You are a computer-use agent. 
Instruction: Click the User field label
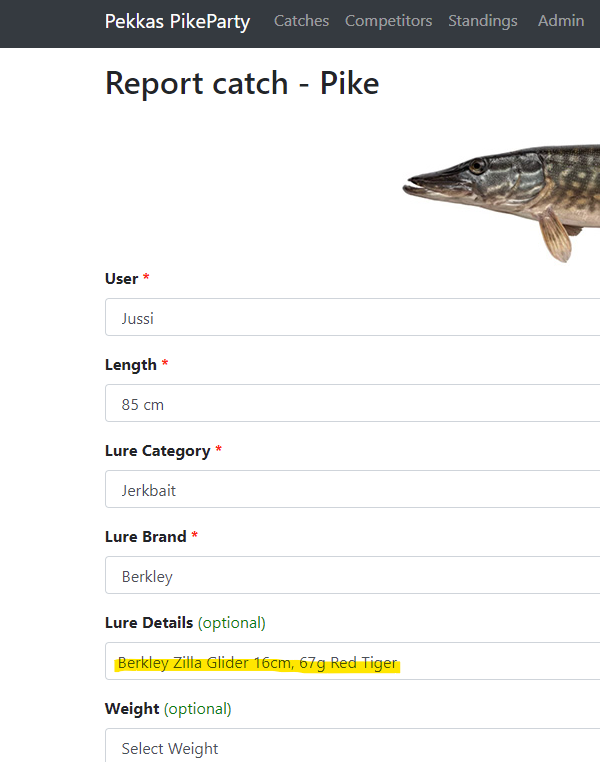point(121,278)
